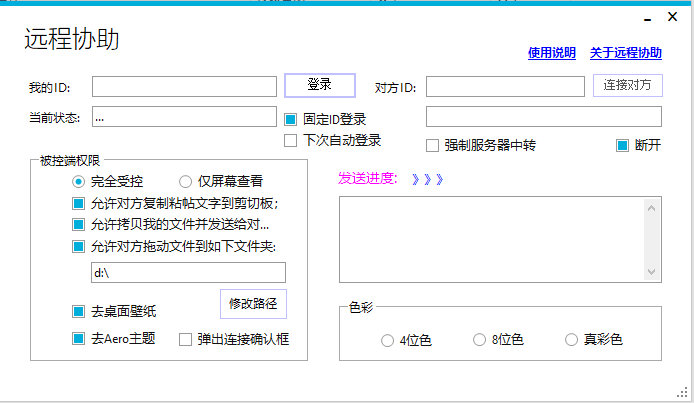Toggle 去Aero主题 checkbox
Screen dimensions: 694x403
(x=78, y=339)
